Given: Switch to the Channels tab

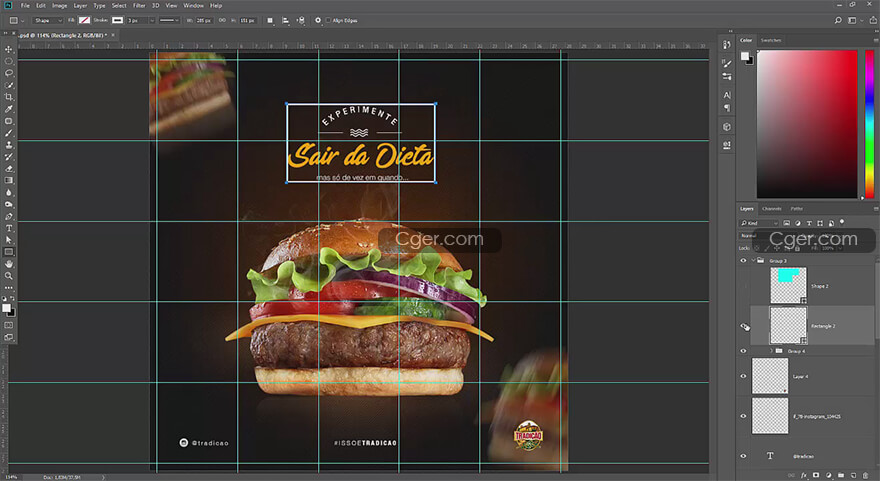Looking at the screenshot, I should click(772, 209).
